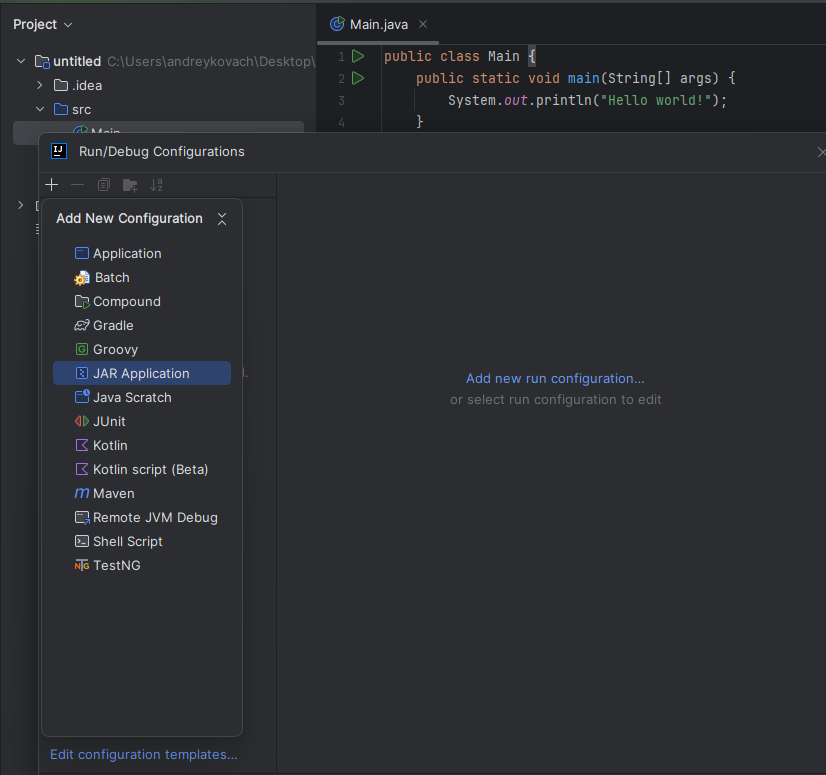
Task: Select the Compound configuration type
Action: tap(142, 301)
